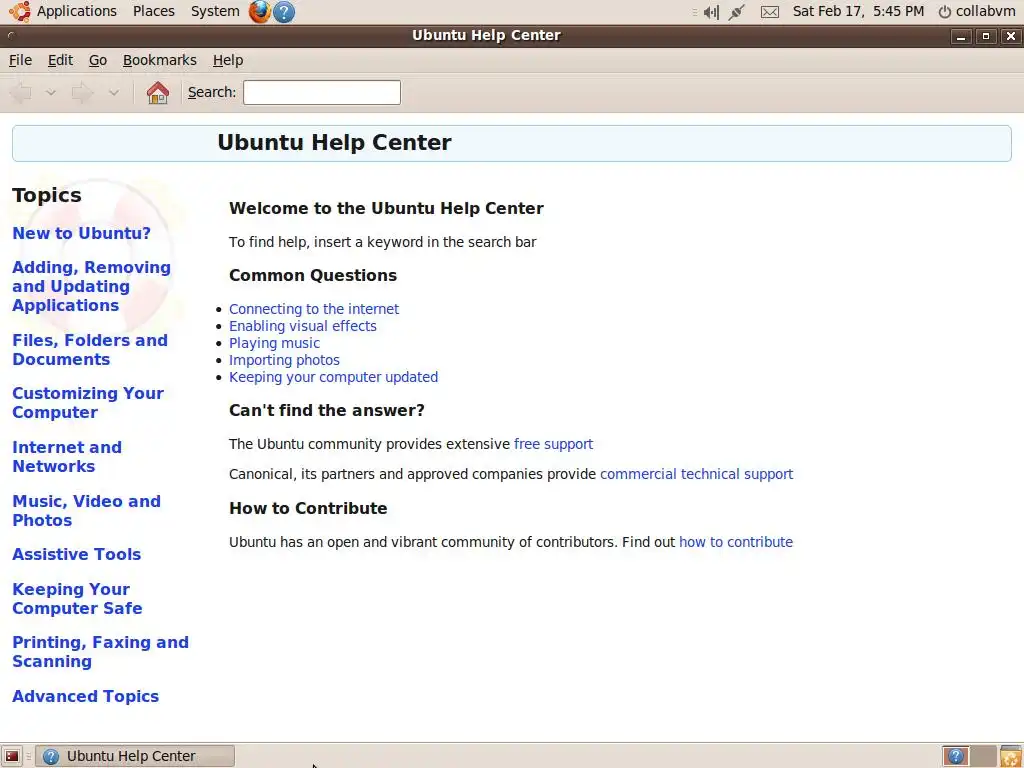Screen dimensions: 1024x768
Task: Switch to the empty second workspace
Action: pyautogui.click(x=983, y=756)
